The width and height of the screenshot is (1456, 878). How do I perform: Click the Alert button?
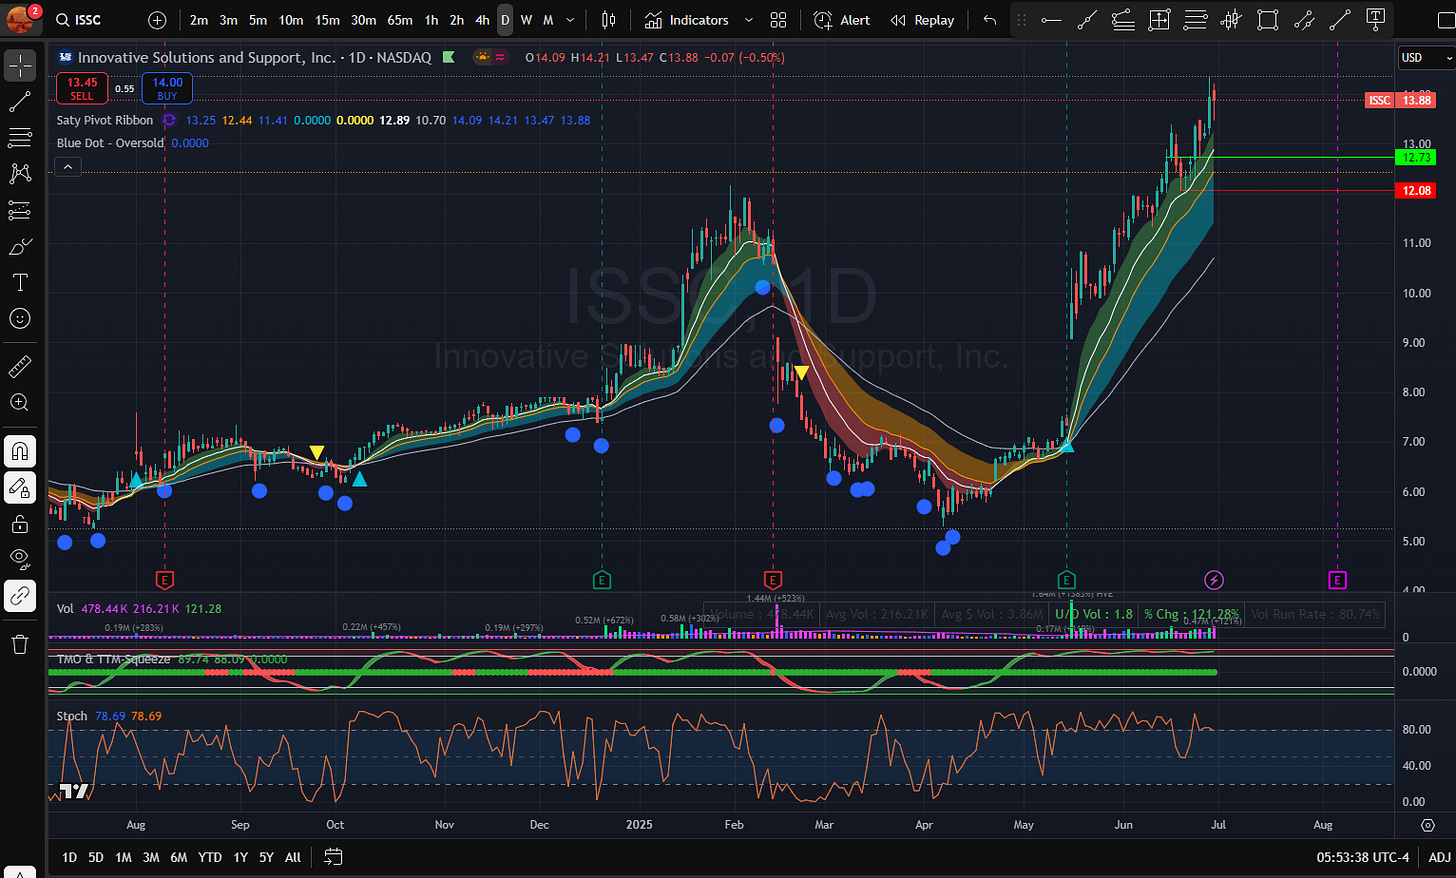point(842,20)
